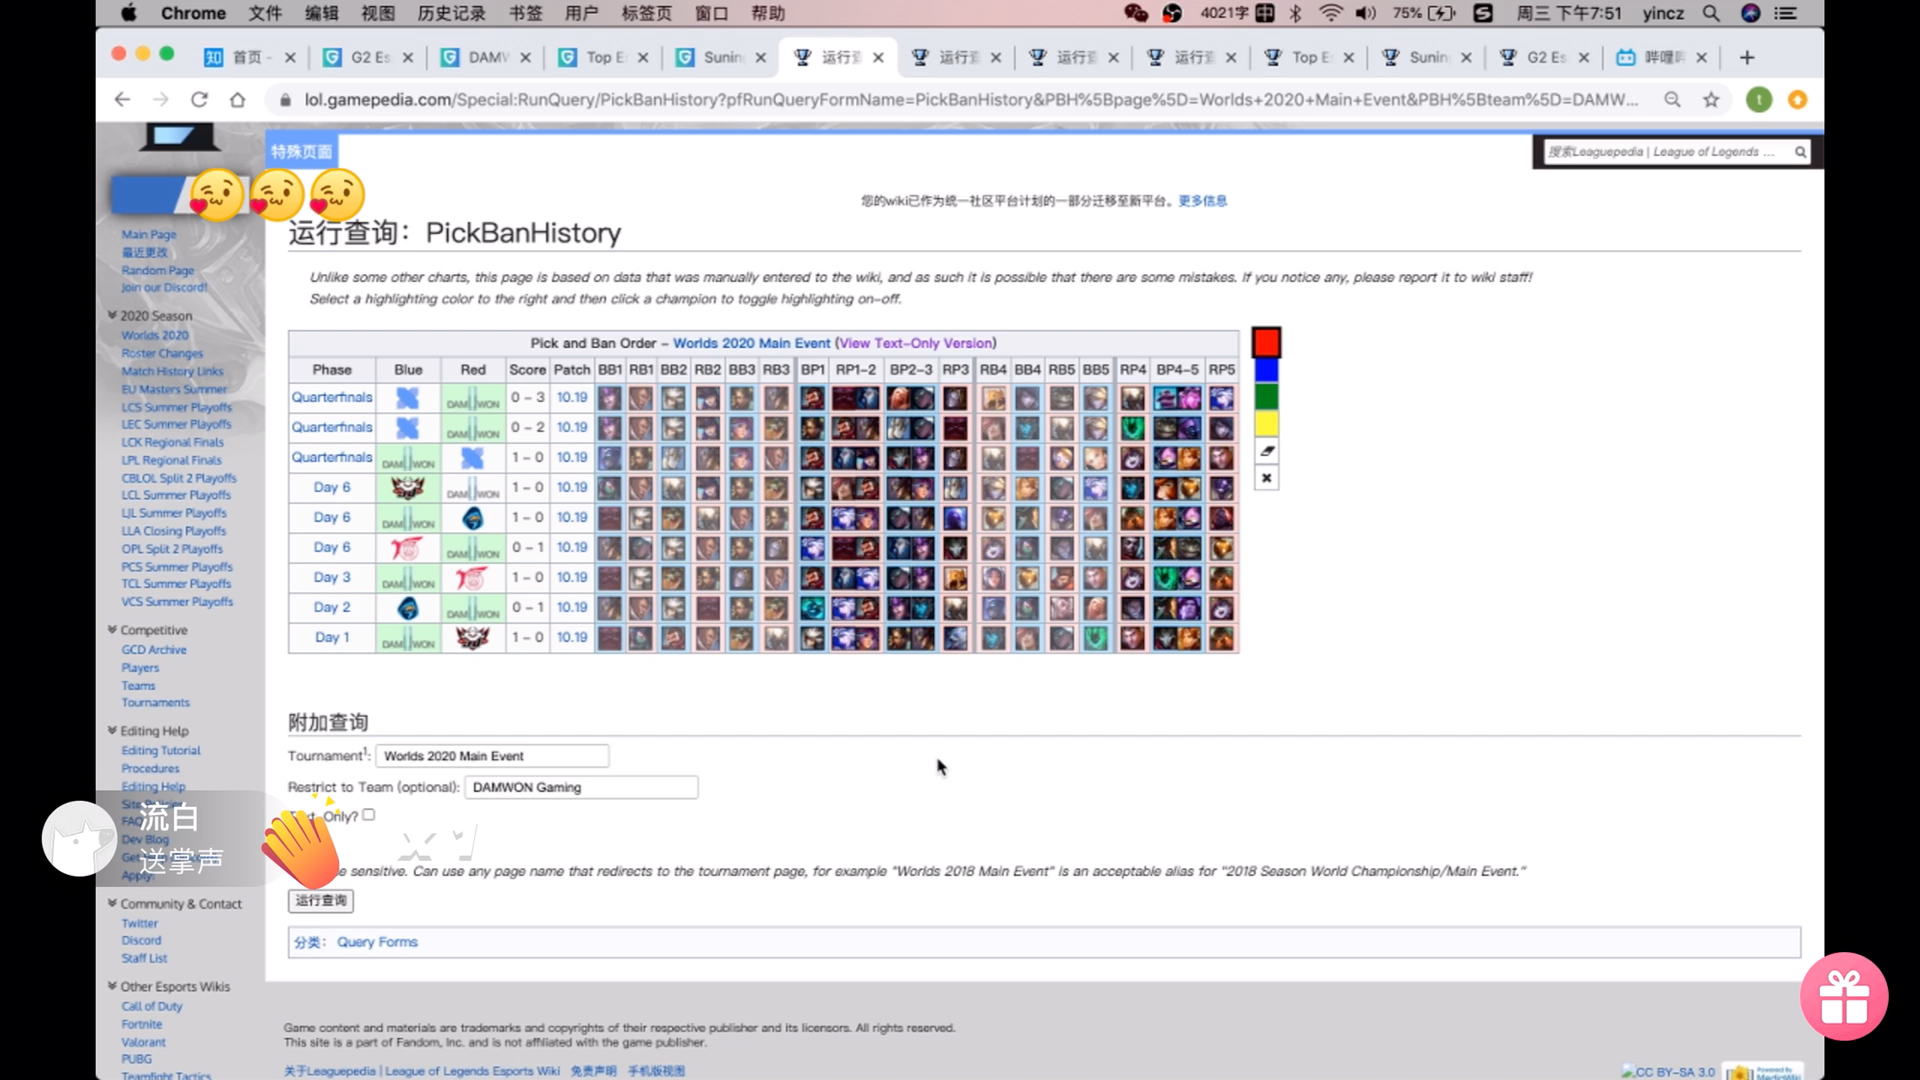Click the browser address bar URL
Viewport: 1920px width, 1080px height.
pyautogui.click(x=971, y=99)
